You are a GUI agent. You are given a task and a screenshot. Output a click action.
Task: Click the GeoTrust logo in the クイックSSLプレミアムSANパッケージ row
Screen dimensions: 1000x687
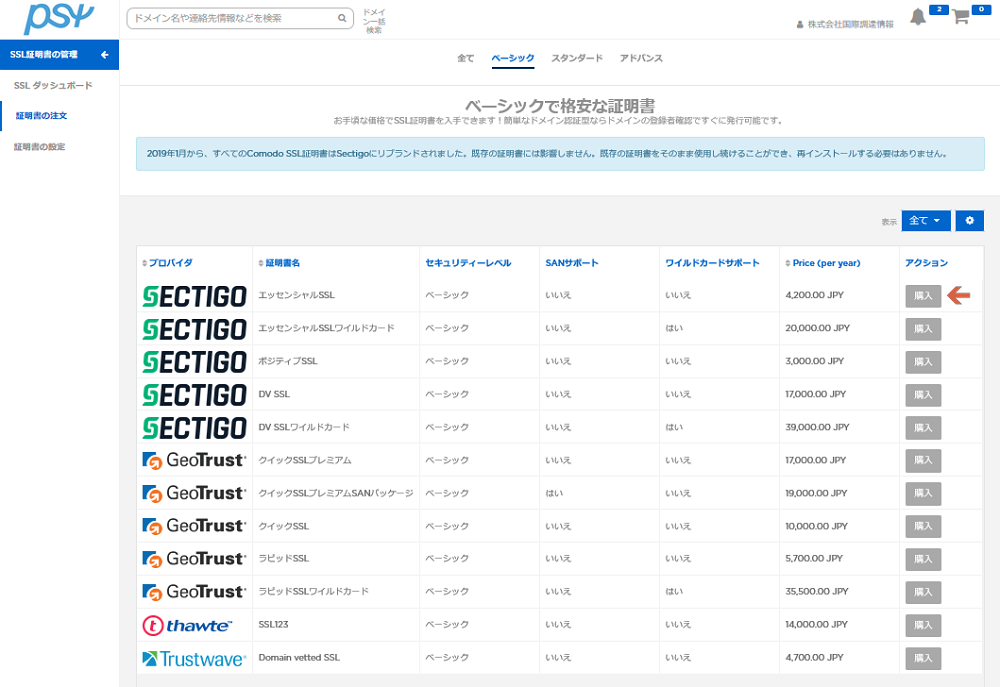pos(193,493)
